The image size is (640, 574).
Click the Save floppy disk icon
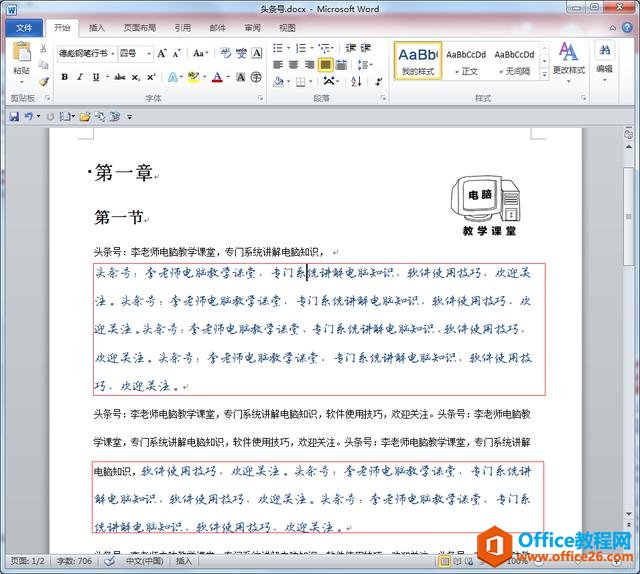[14, 117]
